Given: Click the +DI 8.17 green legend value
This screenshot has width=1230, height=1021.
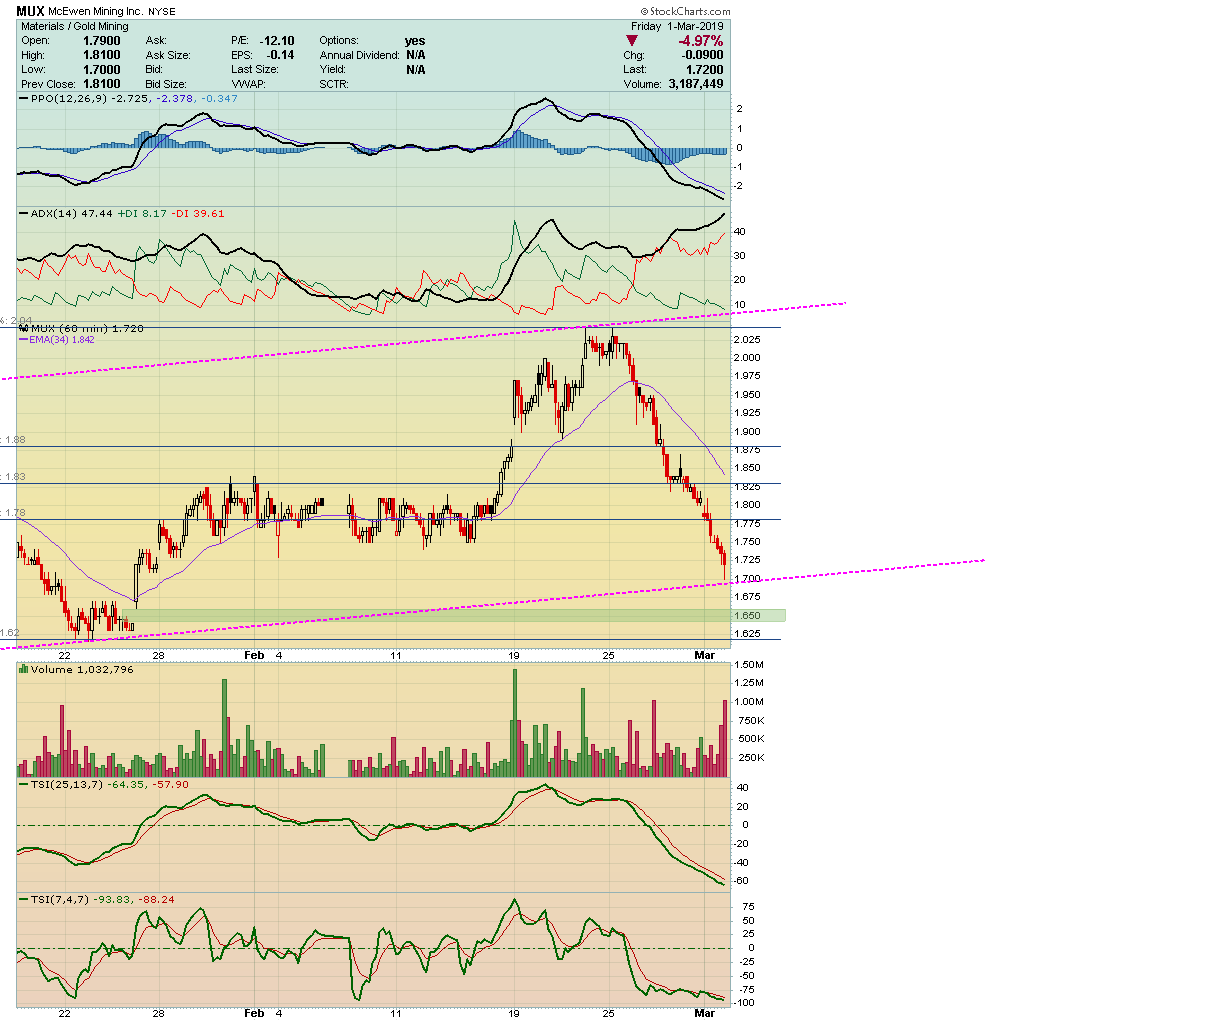Looking at the screenshot, I should 141,213.
